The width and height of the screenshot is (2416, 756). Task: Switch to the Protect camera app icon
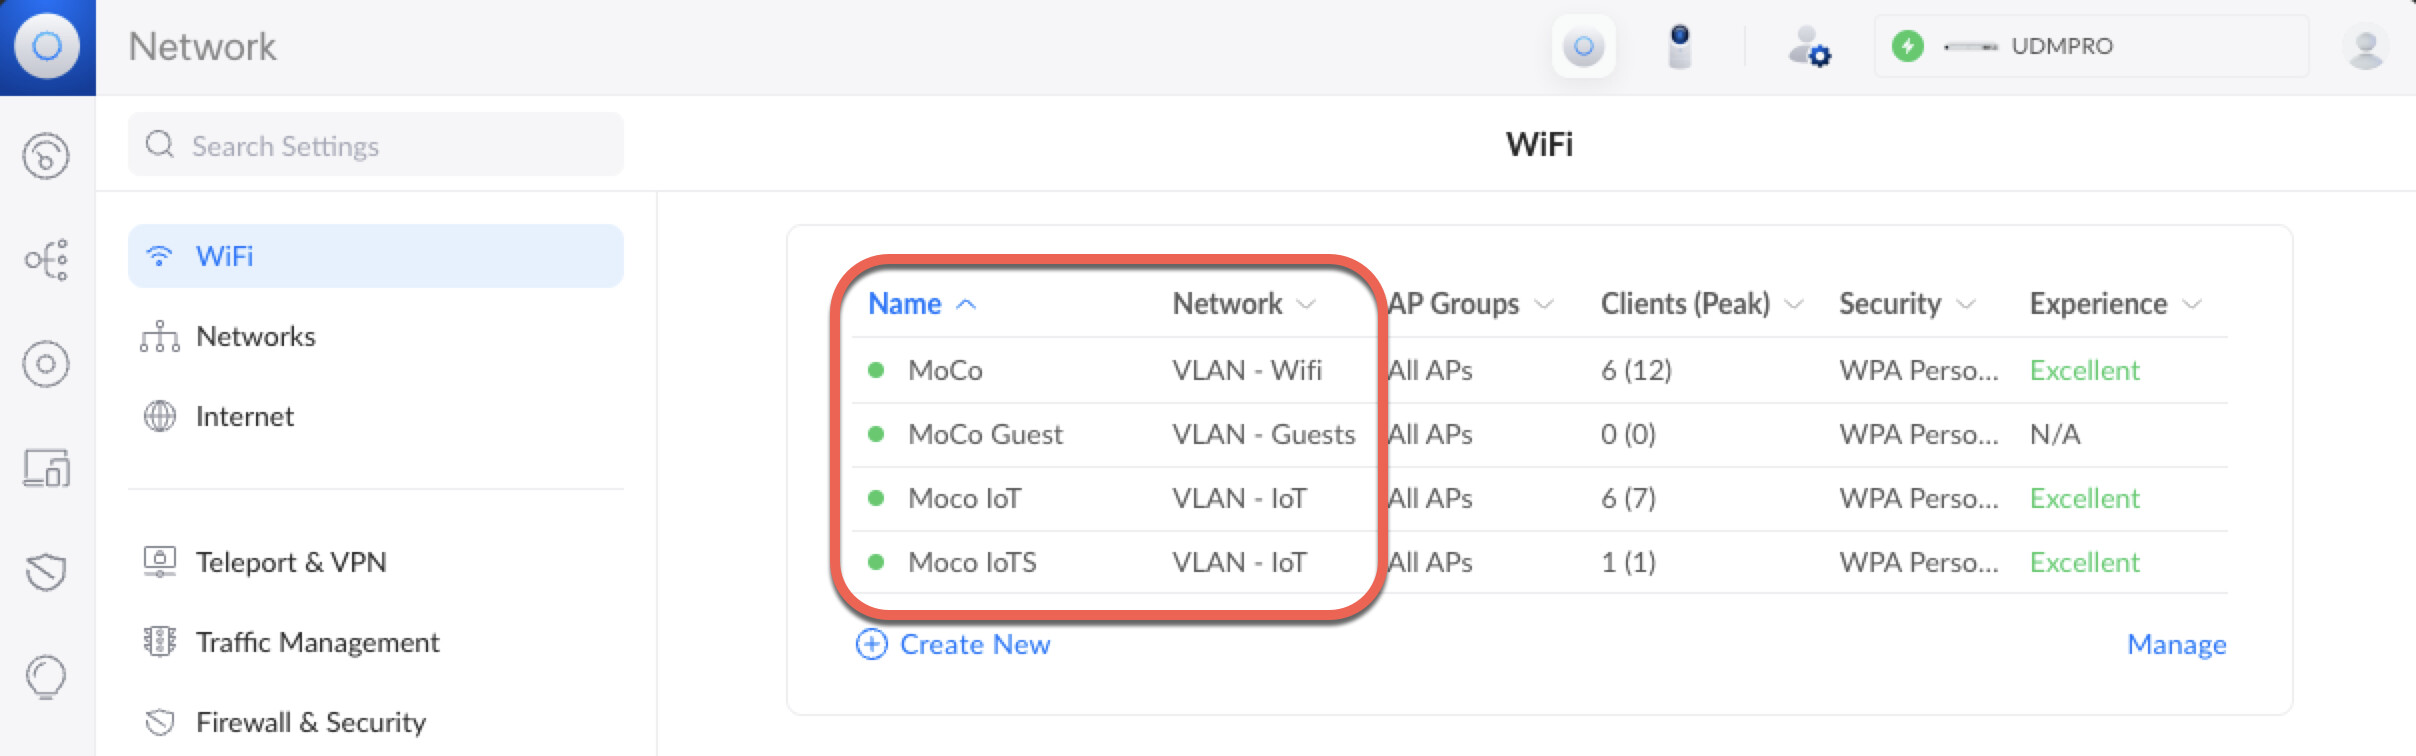1680,46
